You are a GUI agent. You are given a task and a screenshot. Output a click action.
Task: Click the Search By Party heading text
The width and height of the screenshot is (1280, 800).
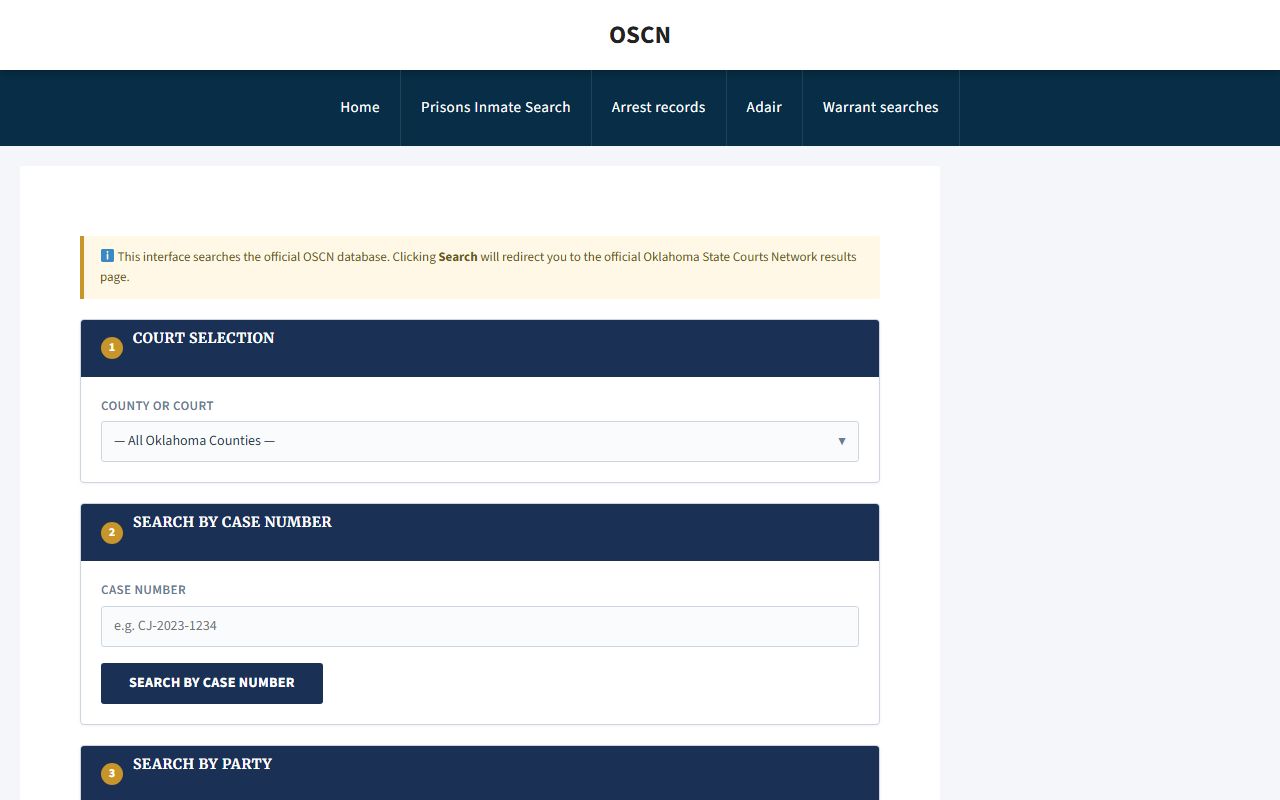point(203,764)
